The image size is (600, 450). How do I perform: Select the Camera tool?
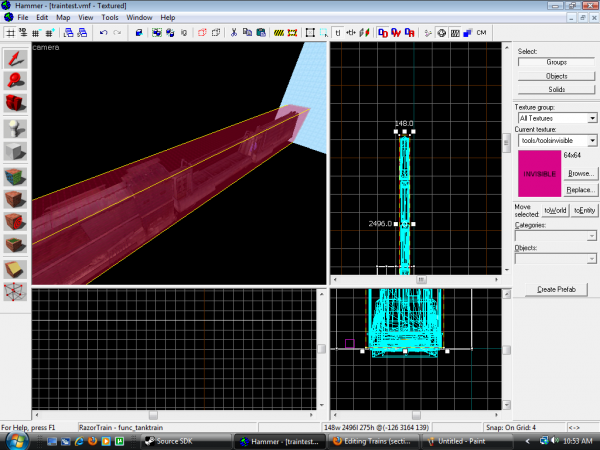15,103
